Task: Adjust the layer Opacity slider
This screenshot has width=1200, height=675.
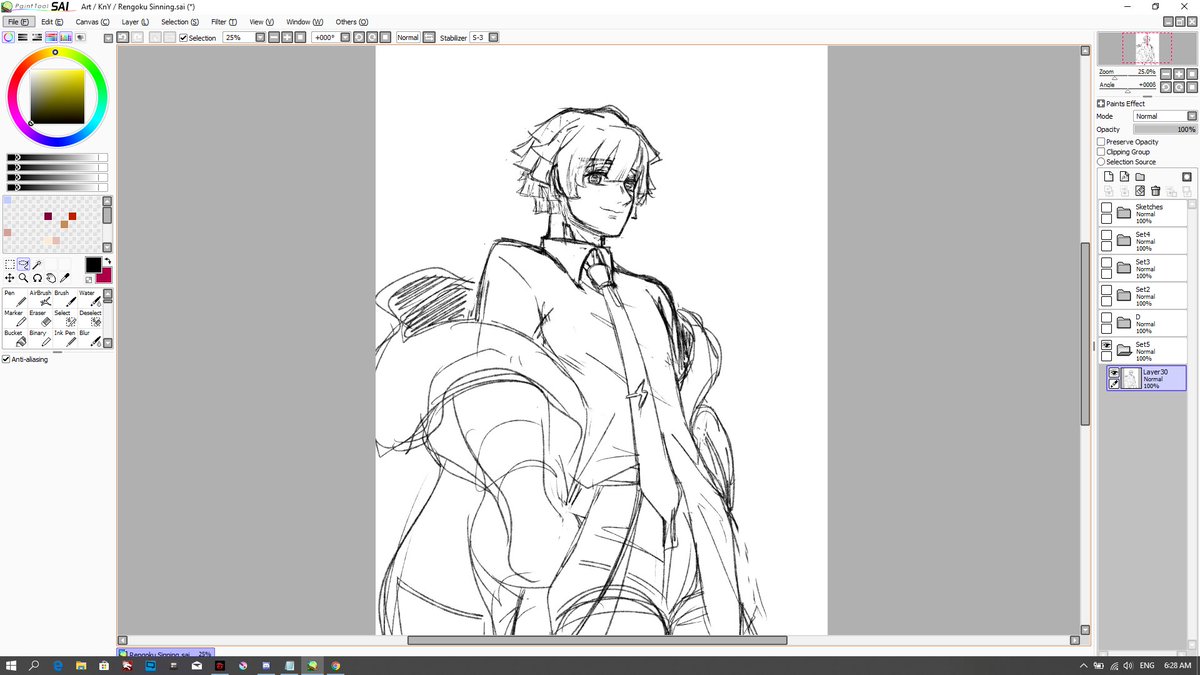Action: click(1165, 129)
